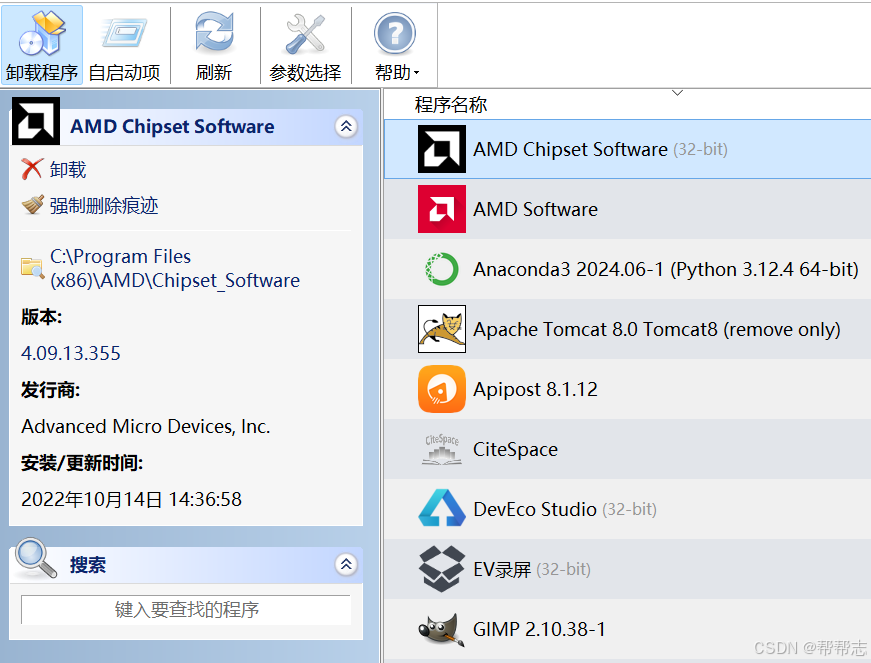Select the Anaconda3 green ring icon

point(442,269)
